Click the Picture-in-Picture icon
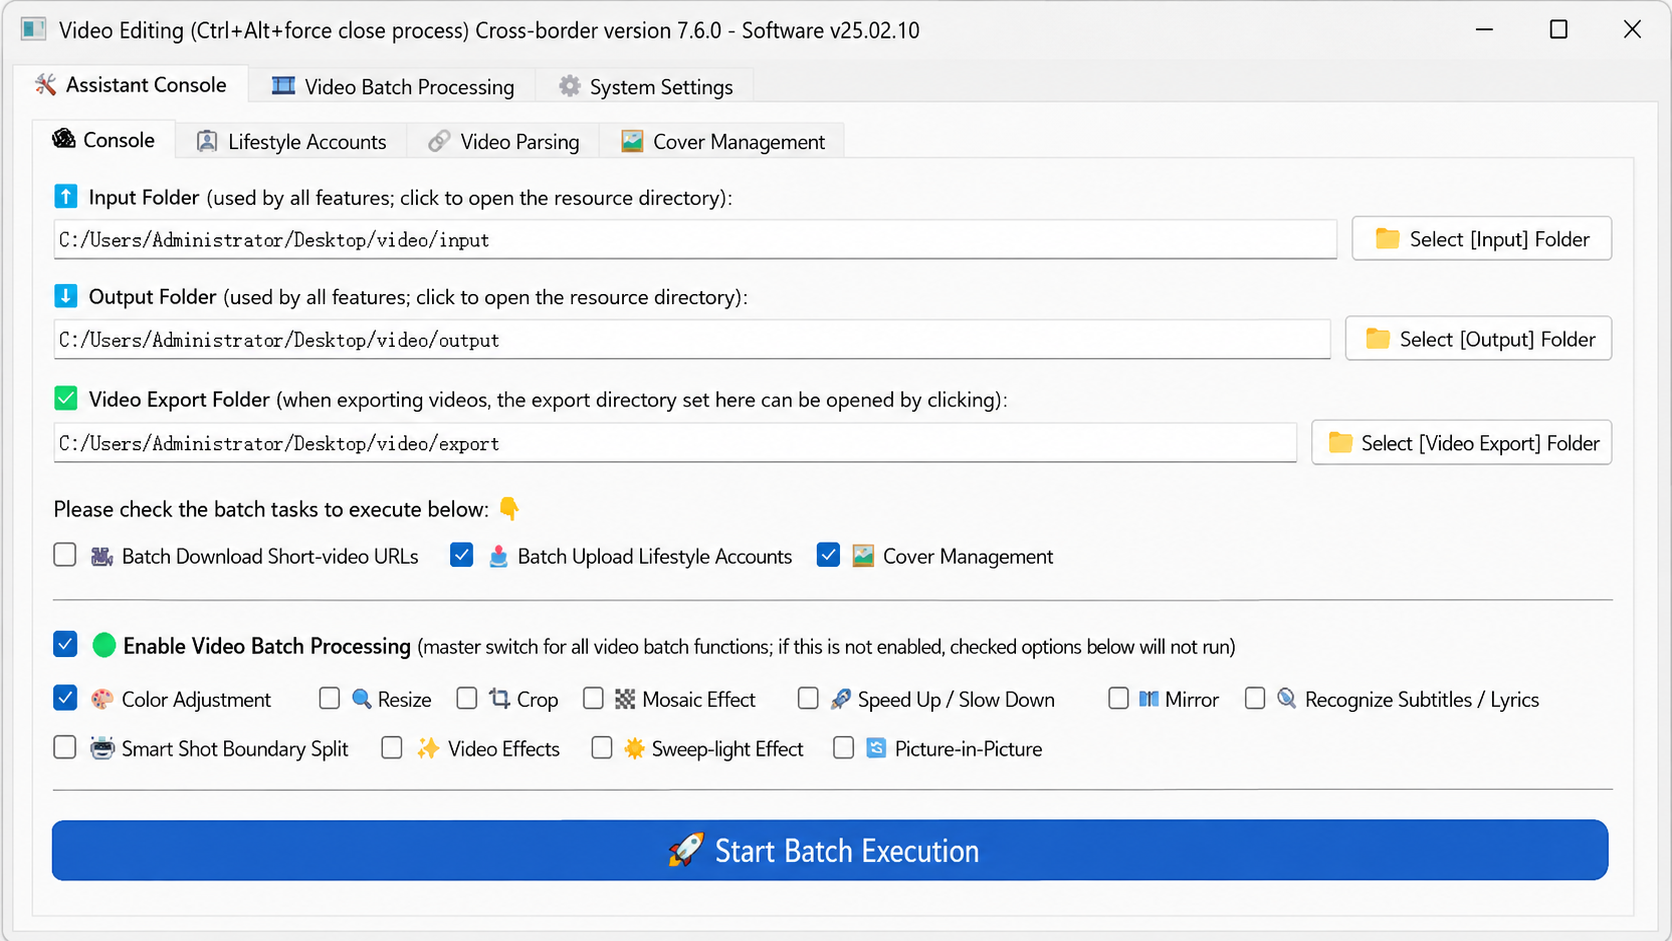Screen dimensions: 1672x941 pos(876,748)
